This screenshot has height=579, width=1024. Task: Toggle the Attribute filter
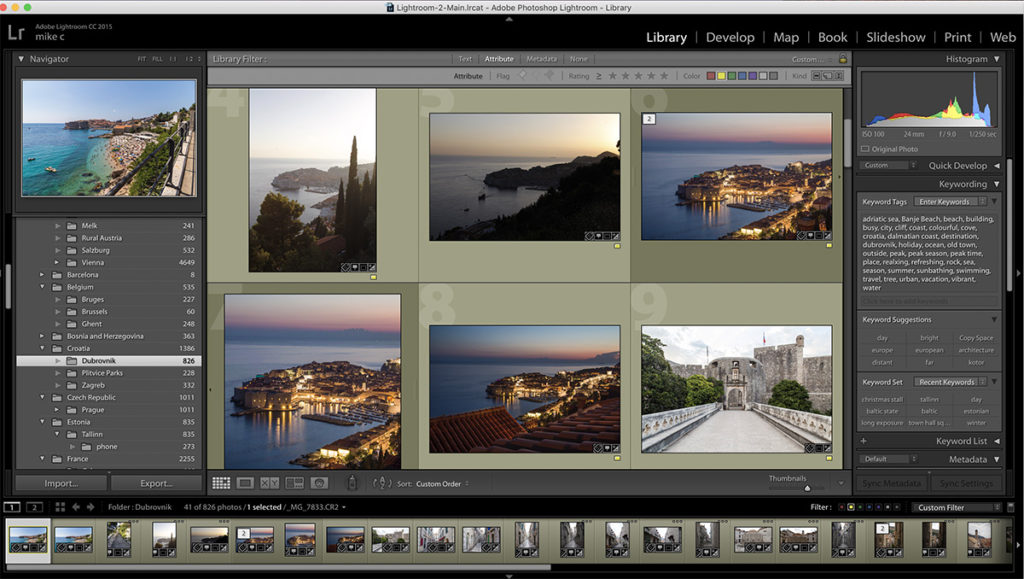(x=499, y=58)
